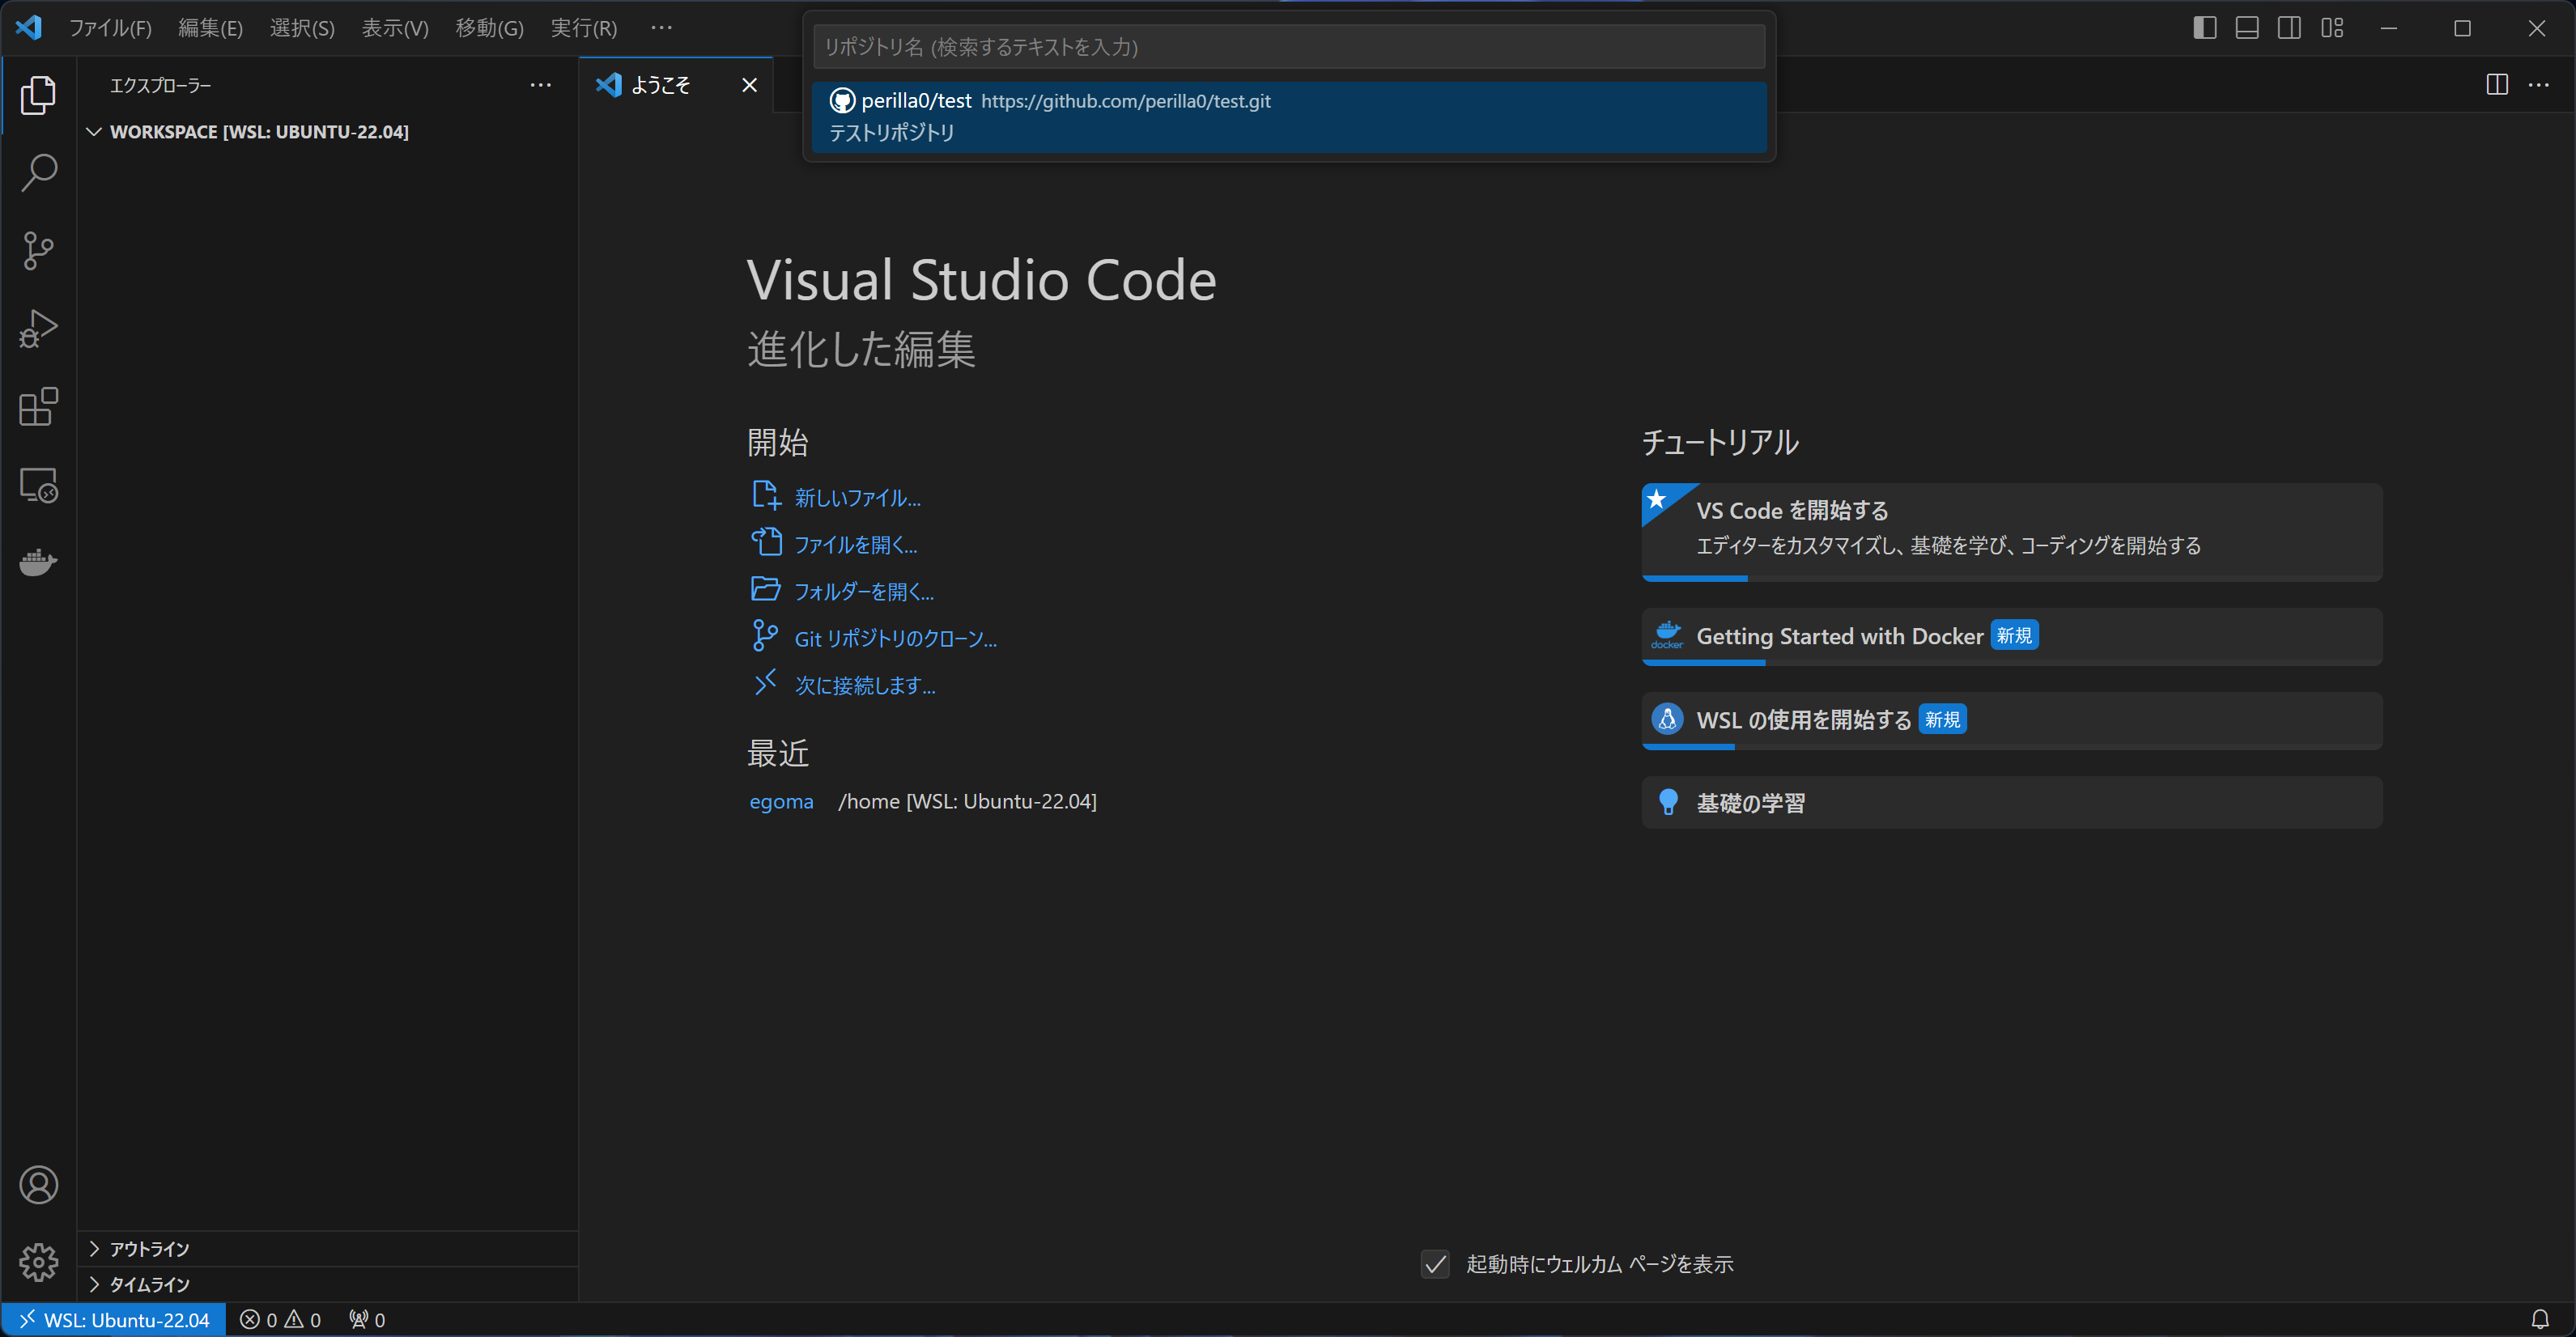Uncheck 起動時にウェルカム ページを表示
Screen dimensions: 2576x1337
coord(1435,1264)
